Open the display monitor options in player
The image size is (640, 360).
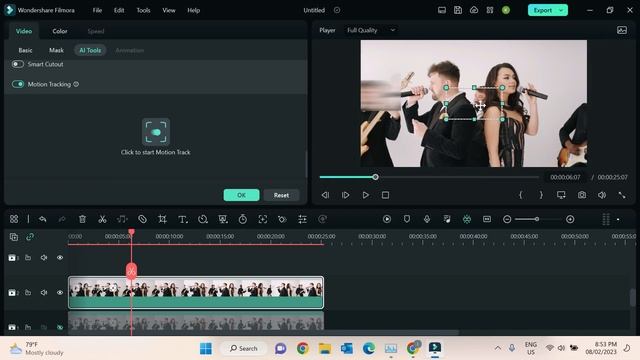(x=561, y=195)
